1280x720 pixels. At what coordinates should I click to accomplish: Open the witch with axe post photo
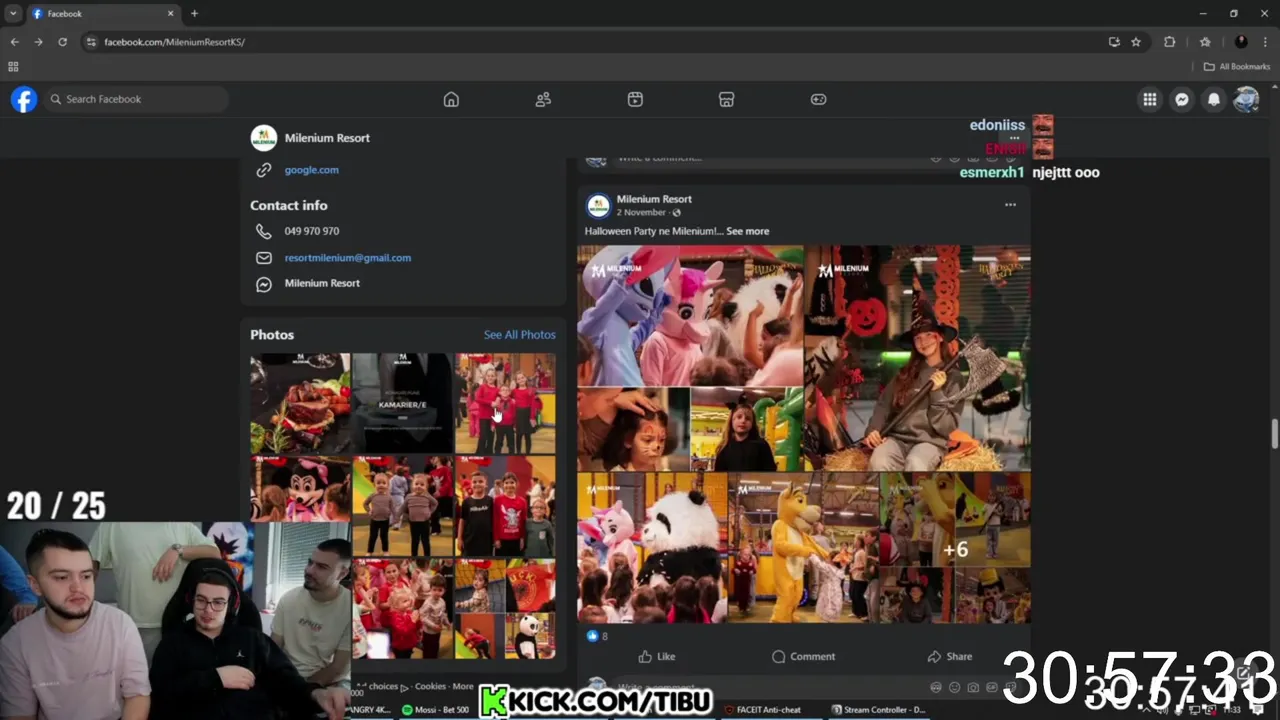(917, 358)
